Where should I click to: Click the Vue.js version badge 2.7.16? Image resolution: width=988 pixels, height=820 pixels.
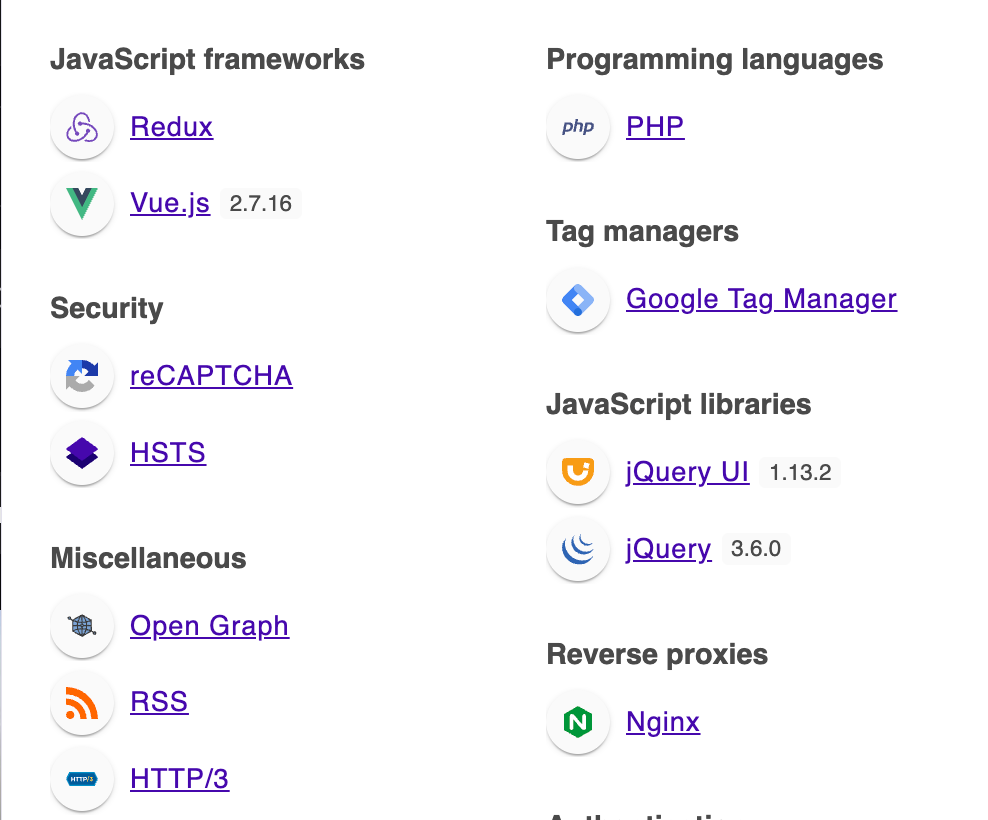coord(261,204)
